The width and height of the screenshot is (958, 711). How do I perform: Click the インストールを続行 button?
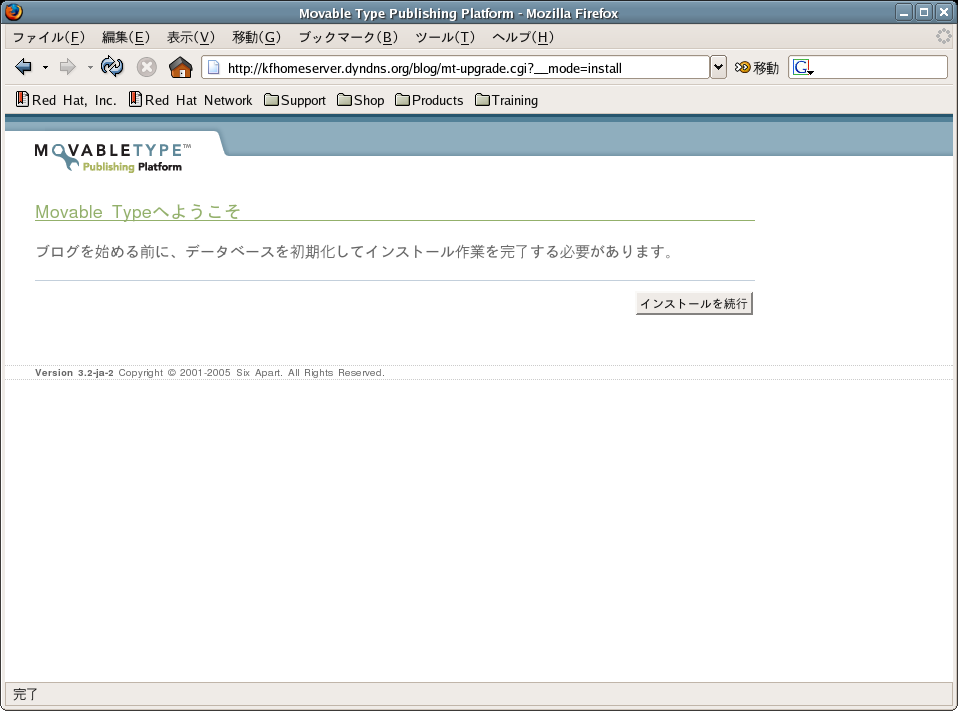(x=694, y=304)
